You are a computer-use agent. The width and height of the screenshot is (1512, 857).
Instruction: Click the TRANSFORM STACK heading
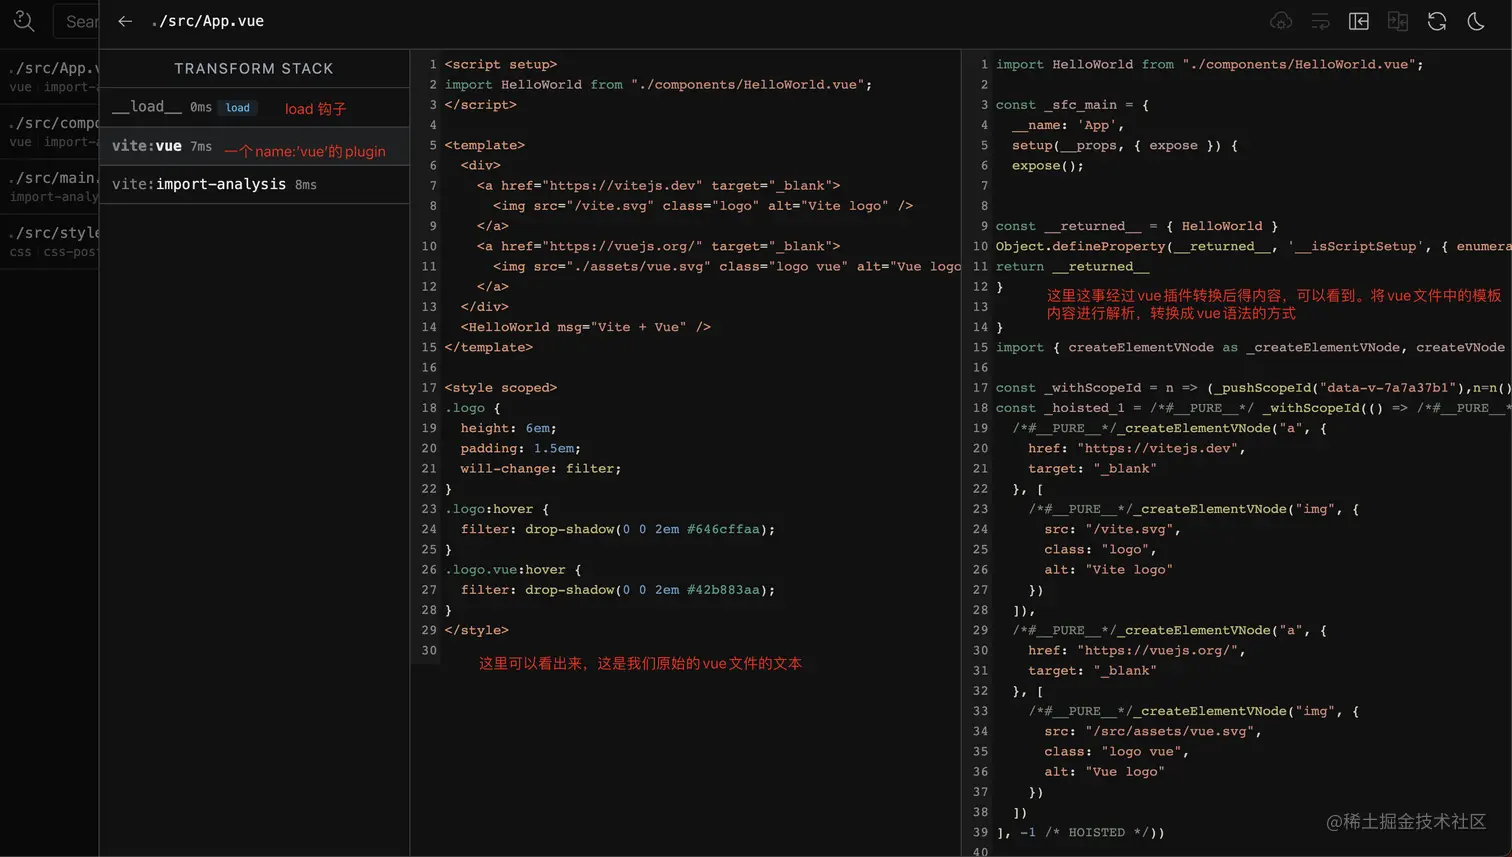tap(254, 68)
